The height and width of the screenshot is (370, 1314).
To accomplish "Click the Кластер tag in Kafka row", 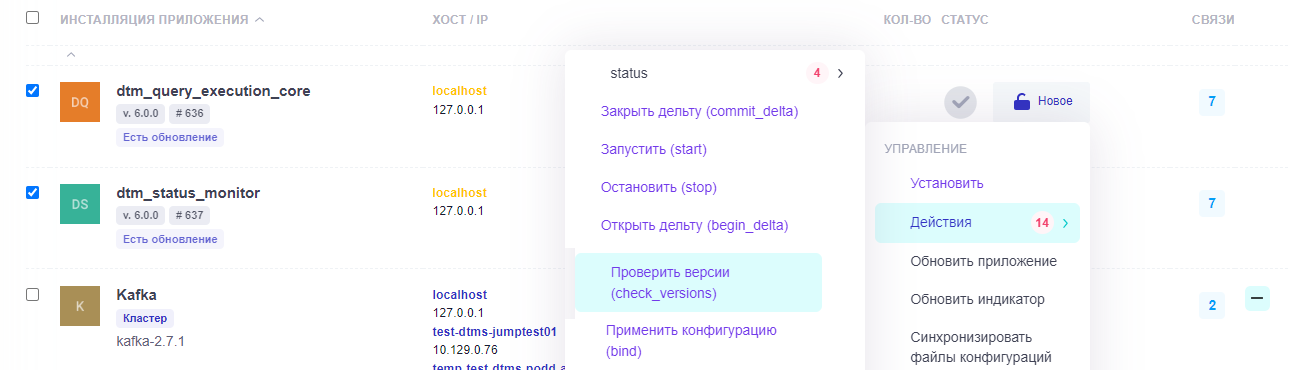I will [x=146, y=318].
